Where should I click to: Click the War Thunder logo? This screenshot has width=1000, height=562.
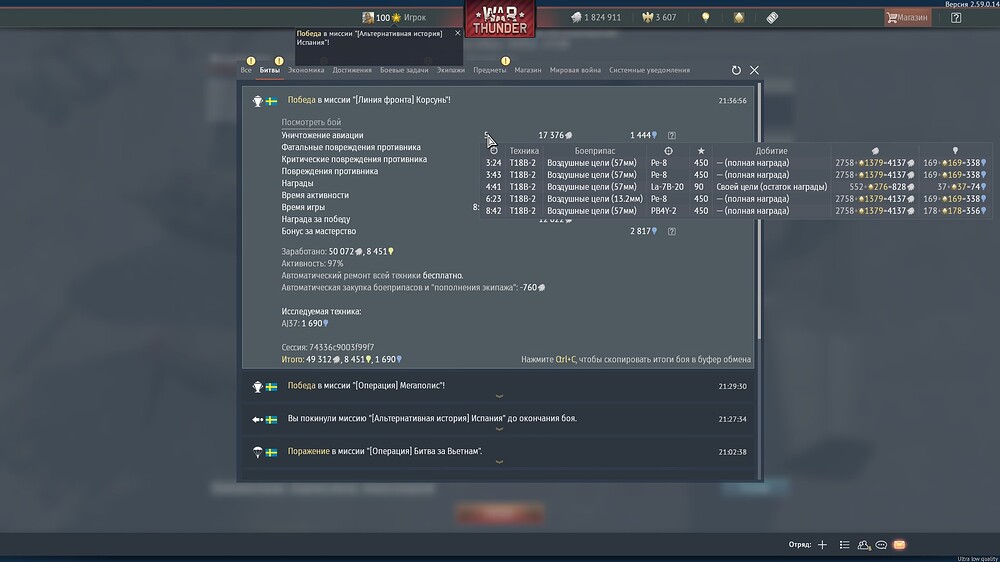pyautogui.click(x=500, y=18)
